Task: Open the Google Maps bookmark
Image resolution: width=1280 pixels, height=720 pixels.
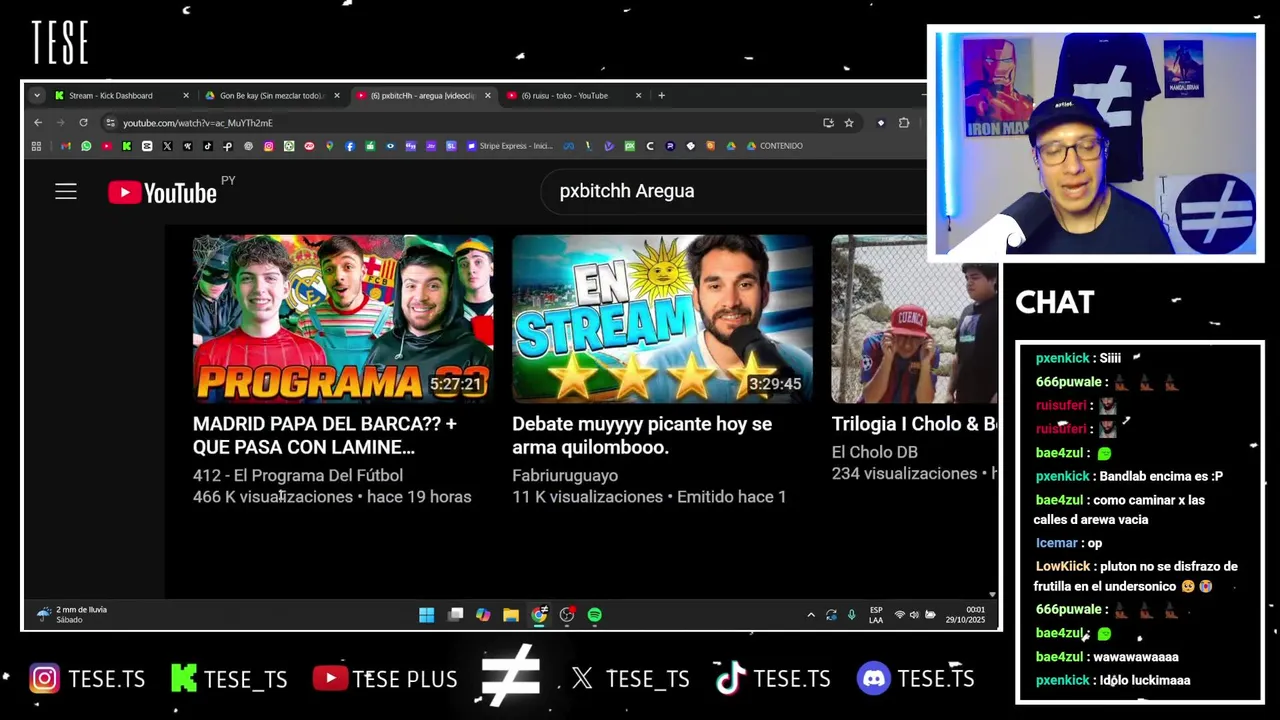Action: (x=329, y=146)
